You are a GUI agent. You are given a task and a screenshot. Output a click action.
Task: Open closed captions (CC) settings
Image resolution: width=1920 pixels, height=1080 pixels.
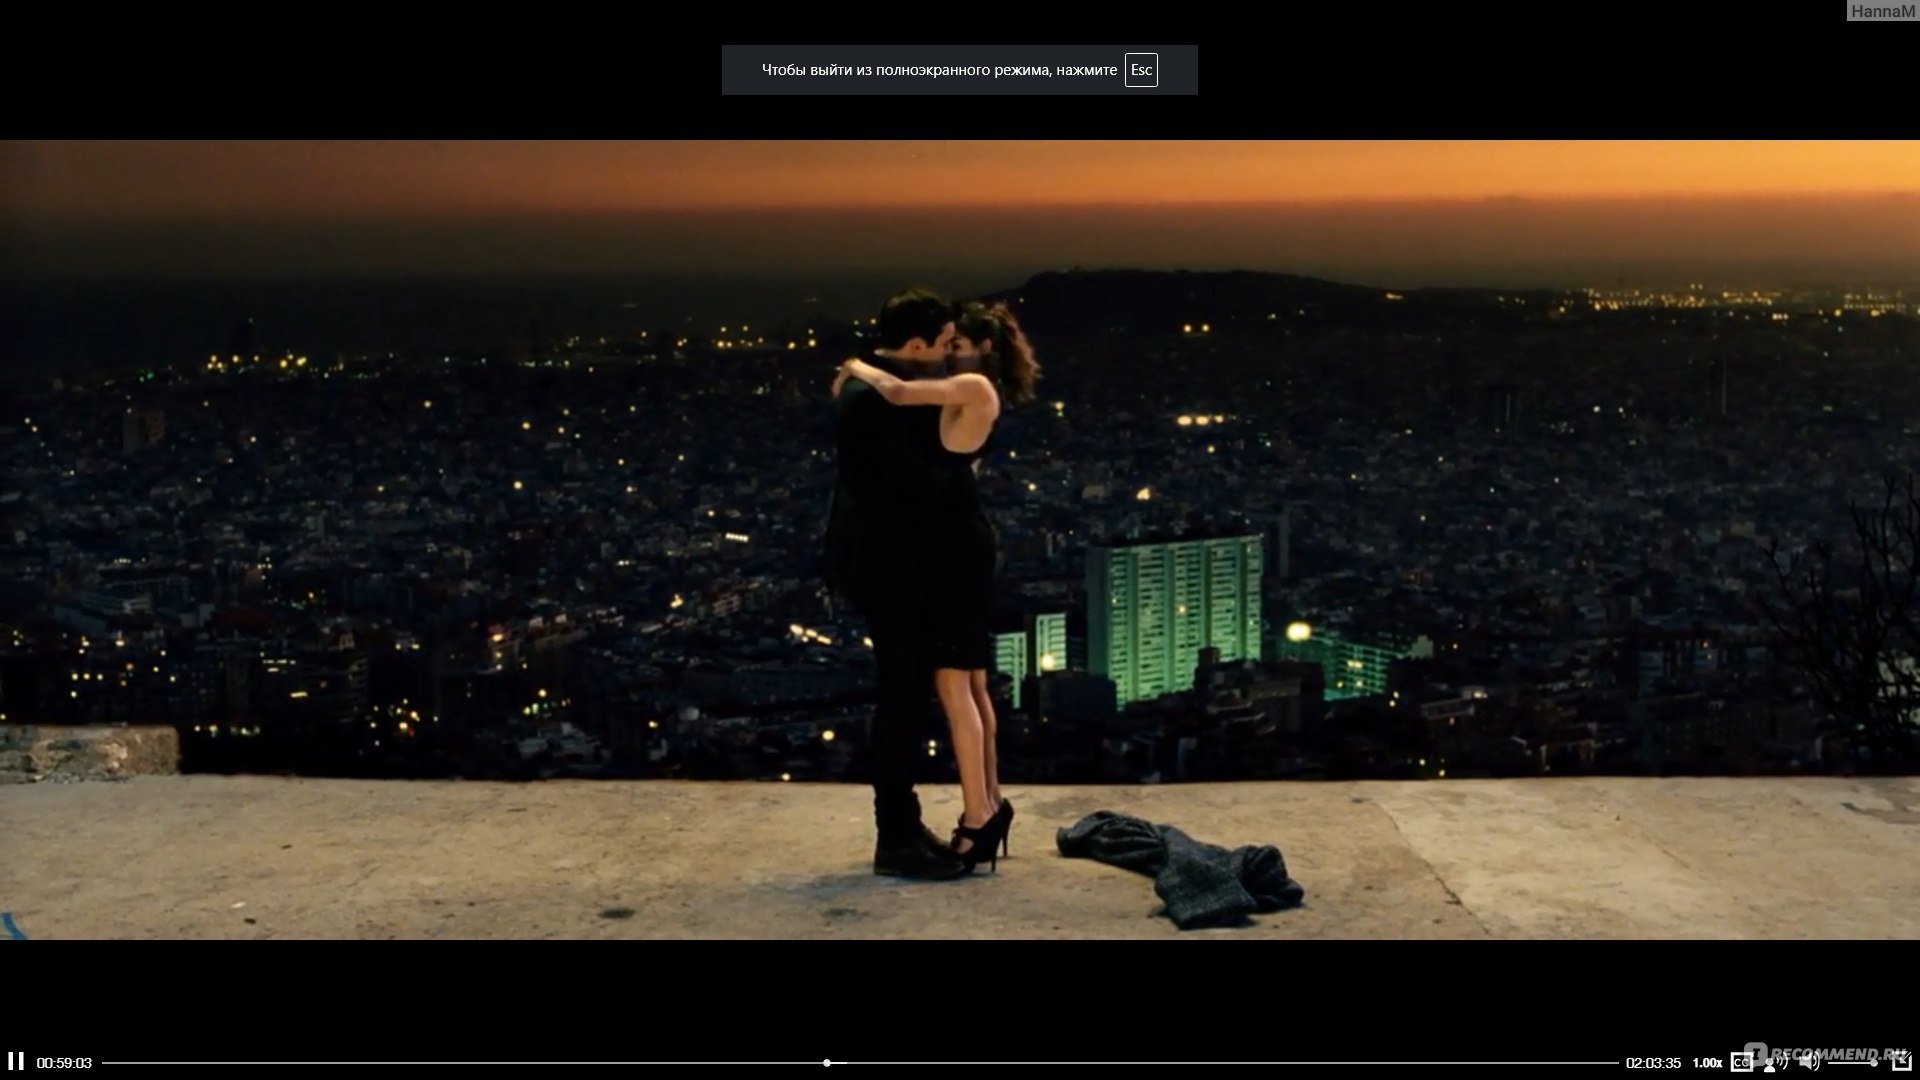click(x=1742, y=1062)
